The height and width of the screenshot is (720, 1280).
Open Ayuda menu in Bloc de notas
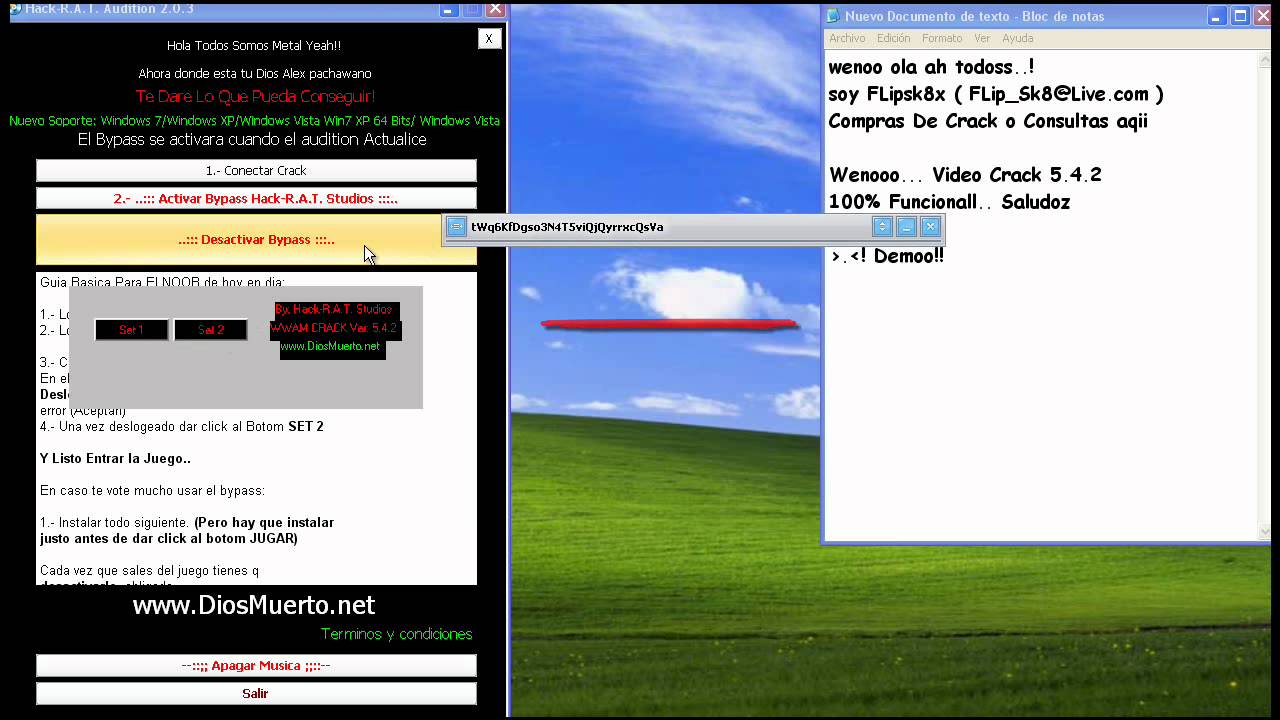point(1017,38)
